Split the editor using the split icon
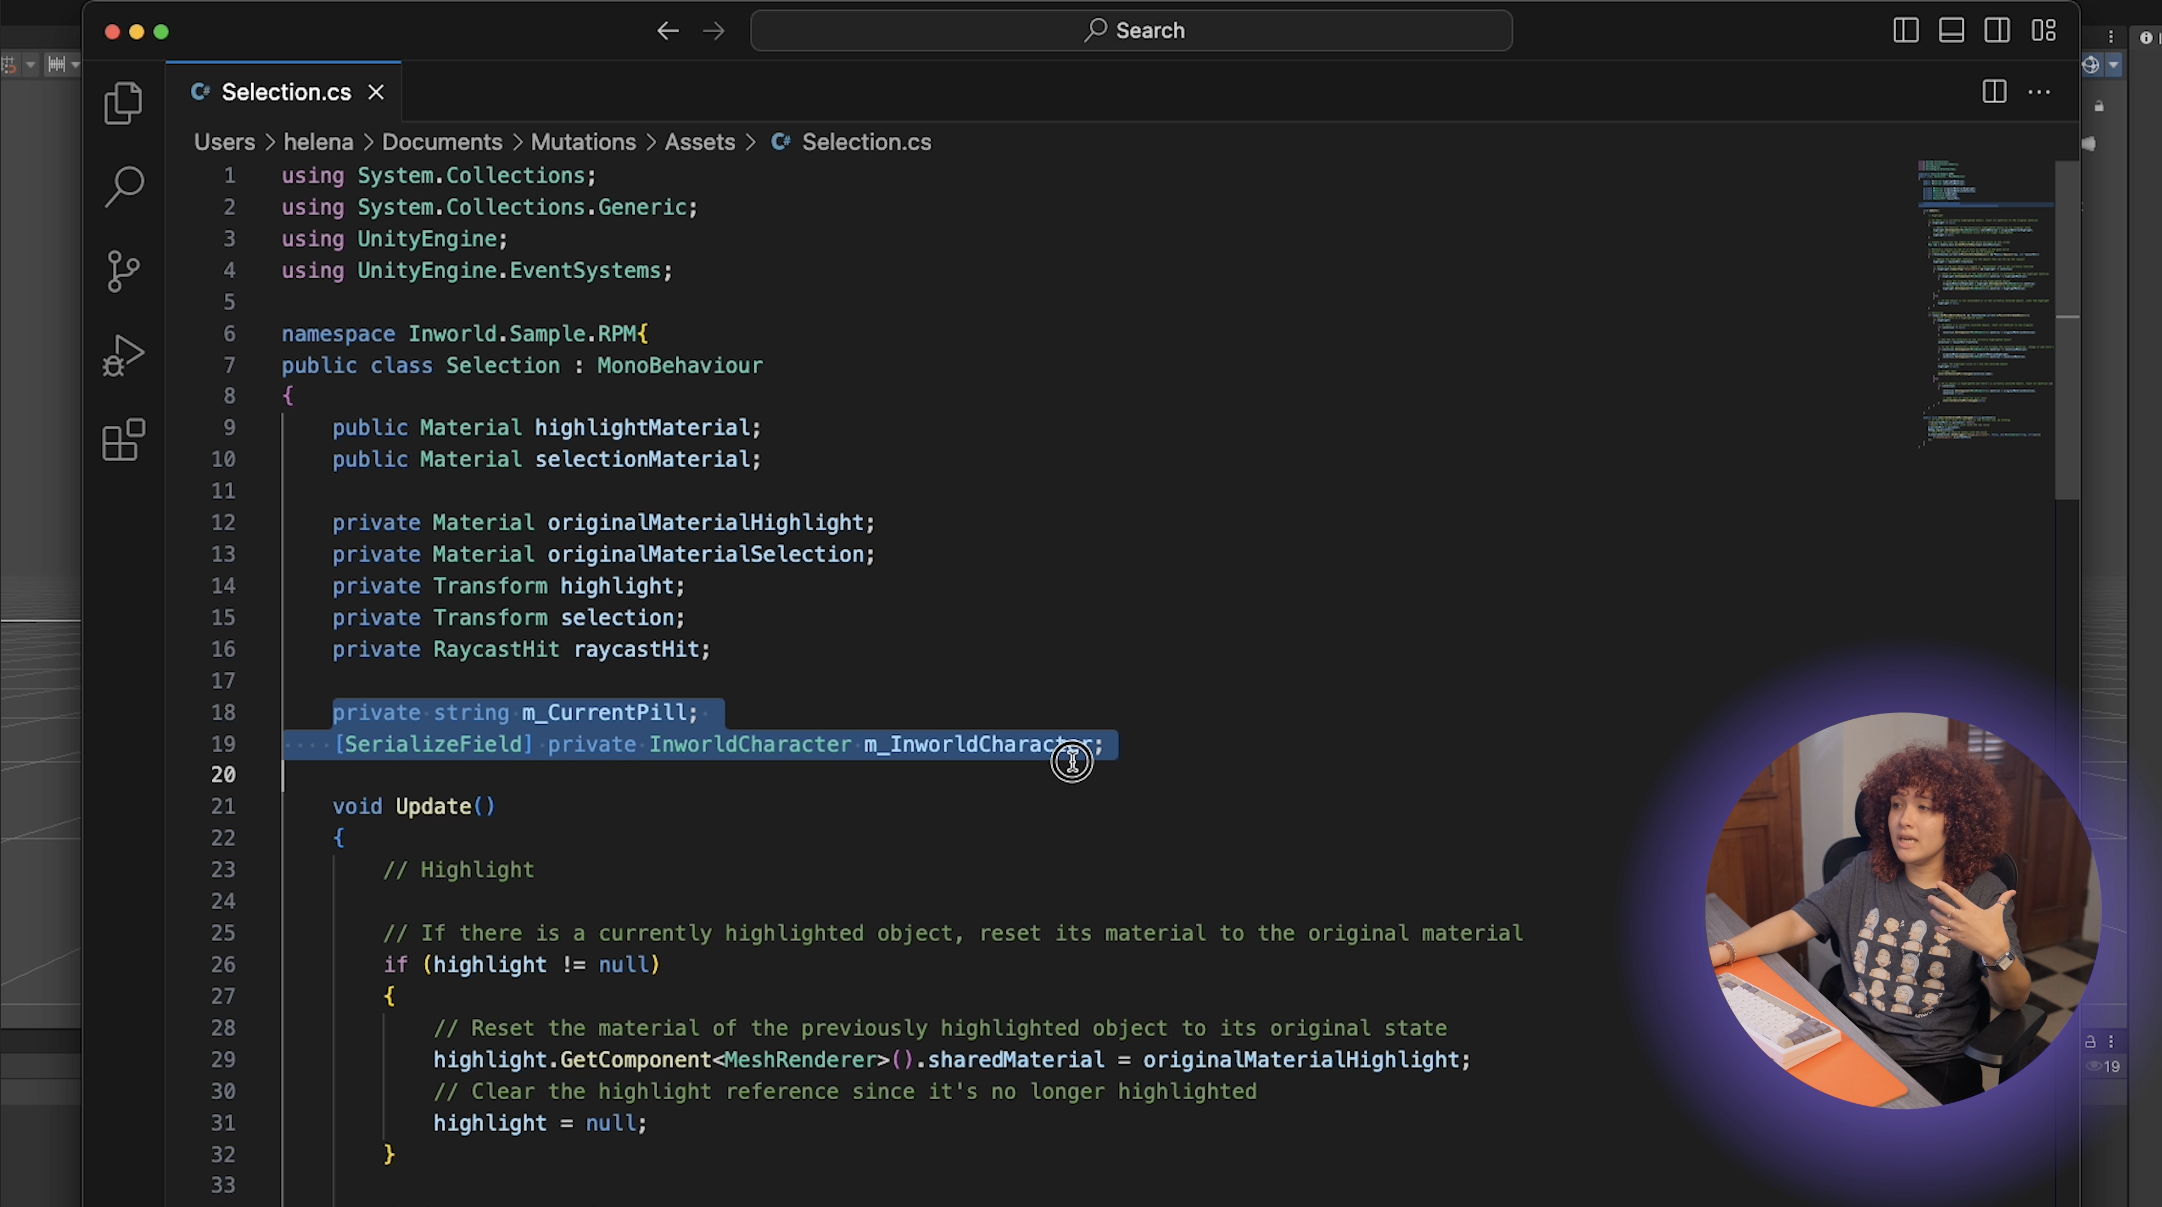The height and width of the screenshot is (1207, 2162). click(x=1994, y=91)
